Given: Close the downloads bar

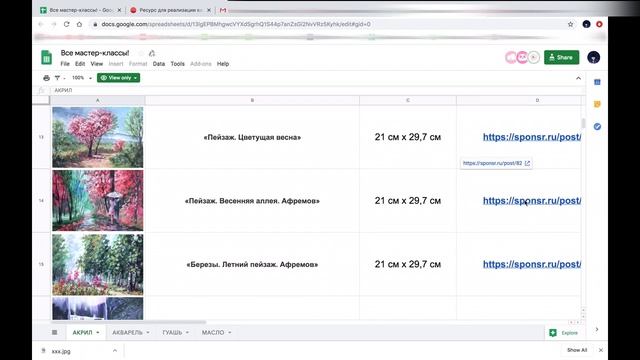Looking at the screenshot, I should pos(601,350).
